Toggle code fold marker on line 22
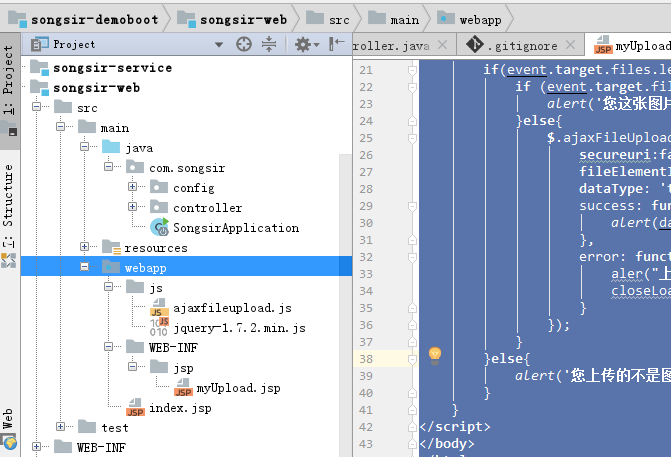Screen dimensions: 671x457 (412, 87)
